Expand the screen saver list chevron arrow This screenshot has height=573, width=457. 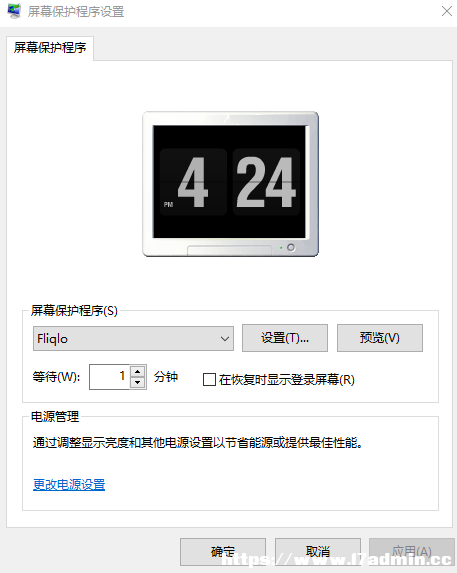tap(225, 339)
